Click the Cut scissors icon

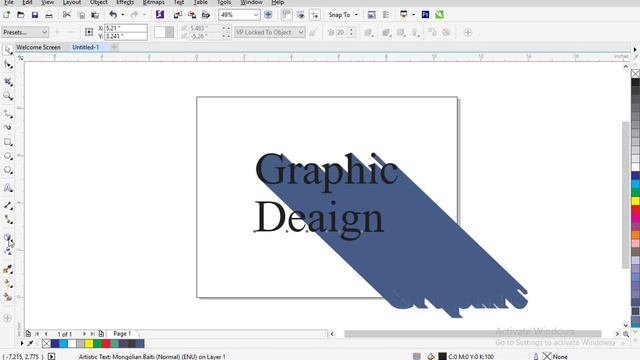(x=67, y=15)
